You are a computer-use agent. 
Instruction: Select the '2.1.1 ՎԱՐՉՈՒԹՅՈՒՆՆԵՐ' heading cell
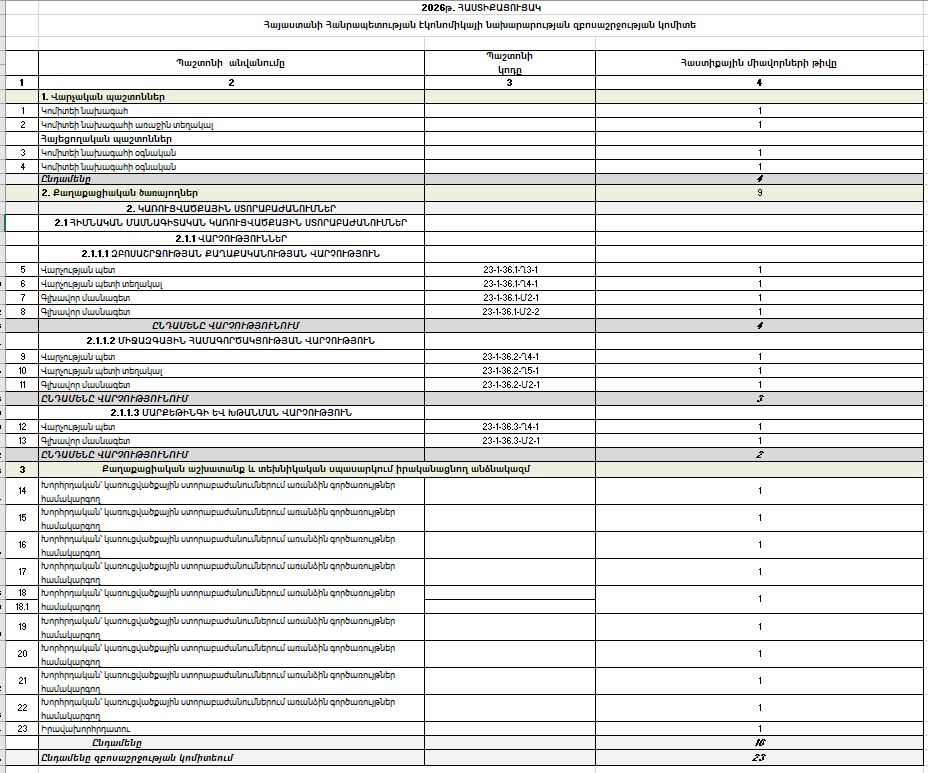(231, 239)
